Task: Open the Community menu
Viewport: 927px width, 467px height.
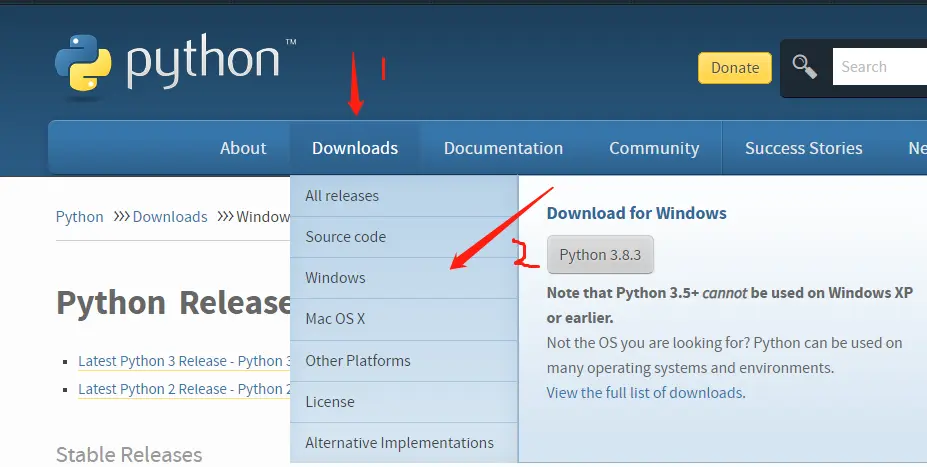Action: 654,148
